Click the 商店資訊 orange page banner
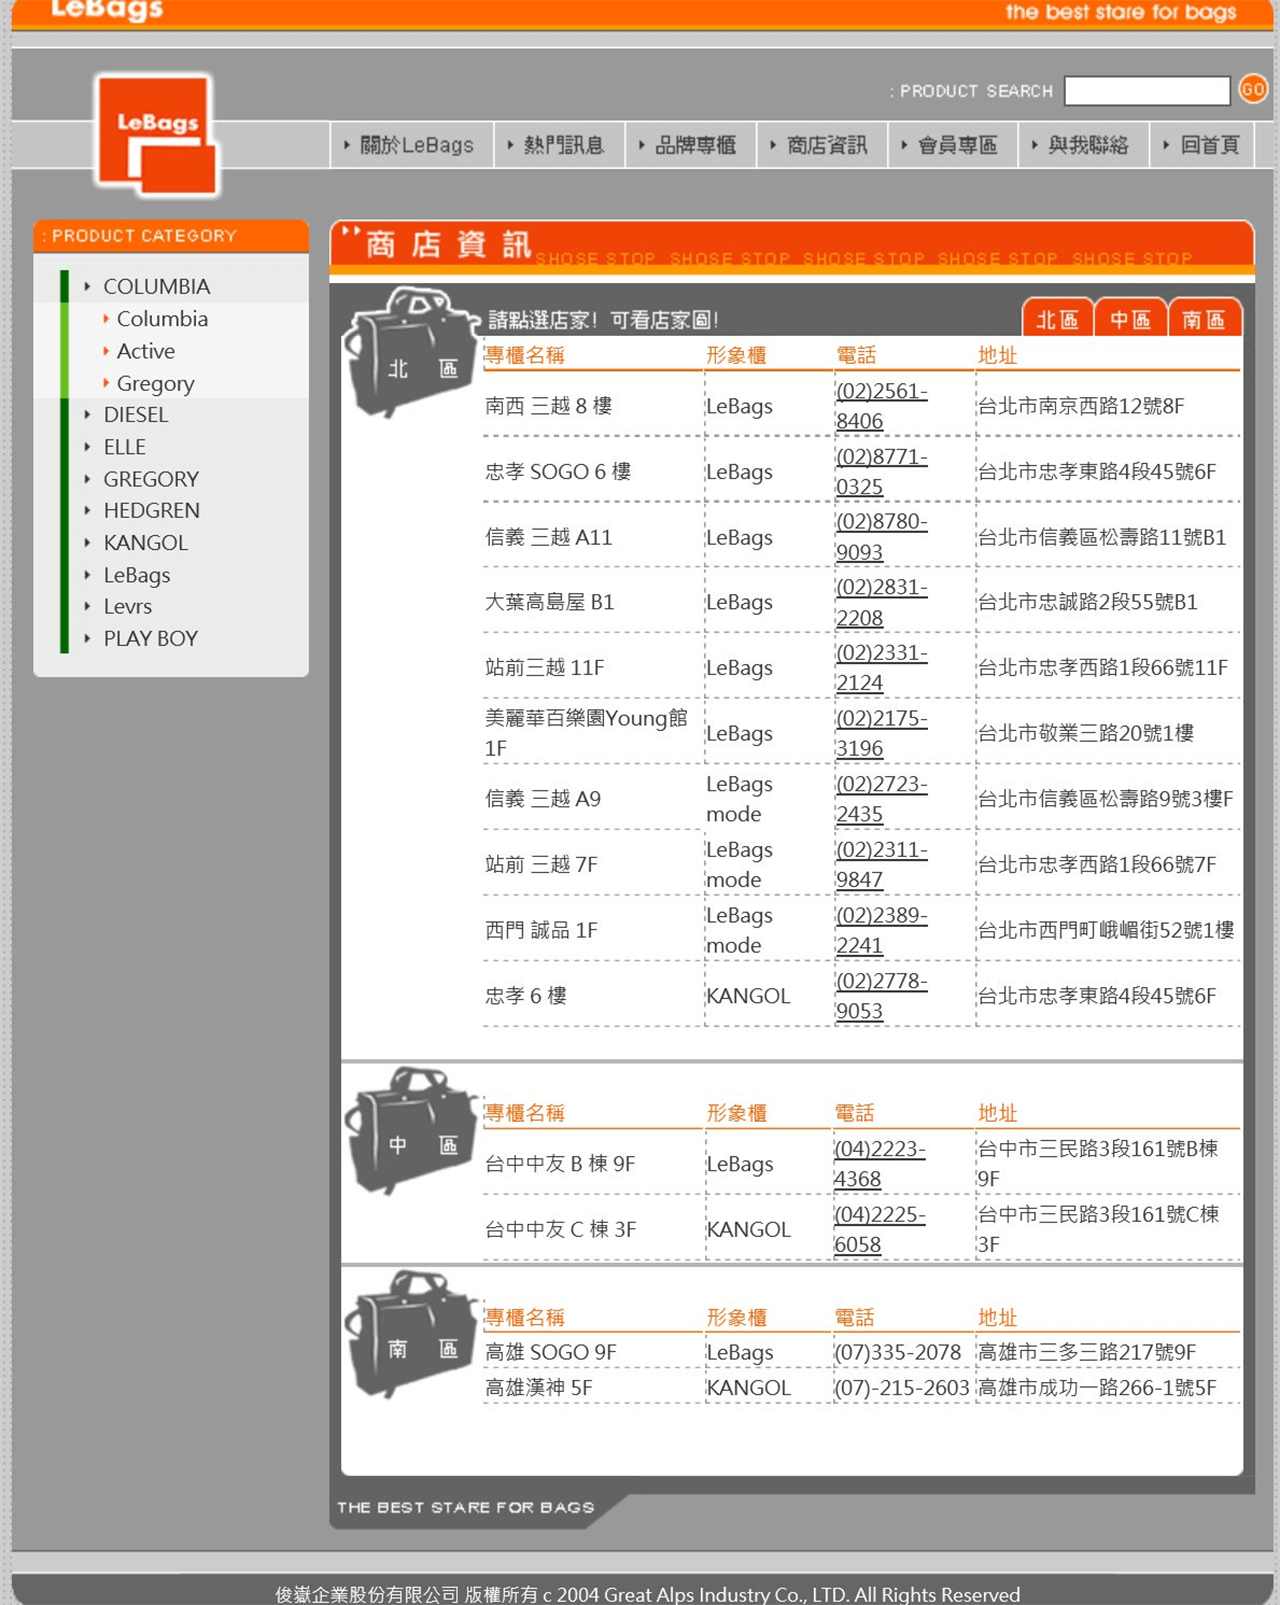The width and height of the screenshot is (1280, 1605). coord(792,246)
